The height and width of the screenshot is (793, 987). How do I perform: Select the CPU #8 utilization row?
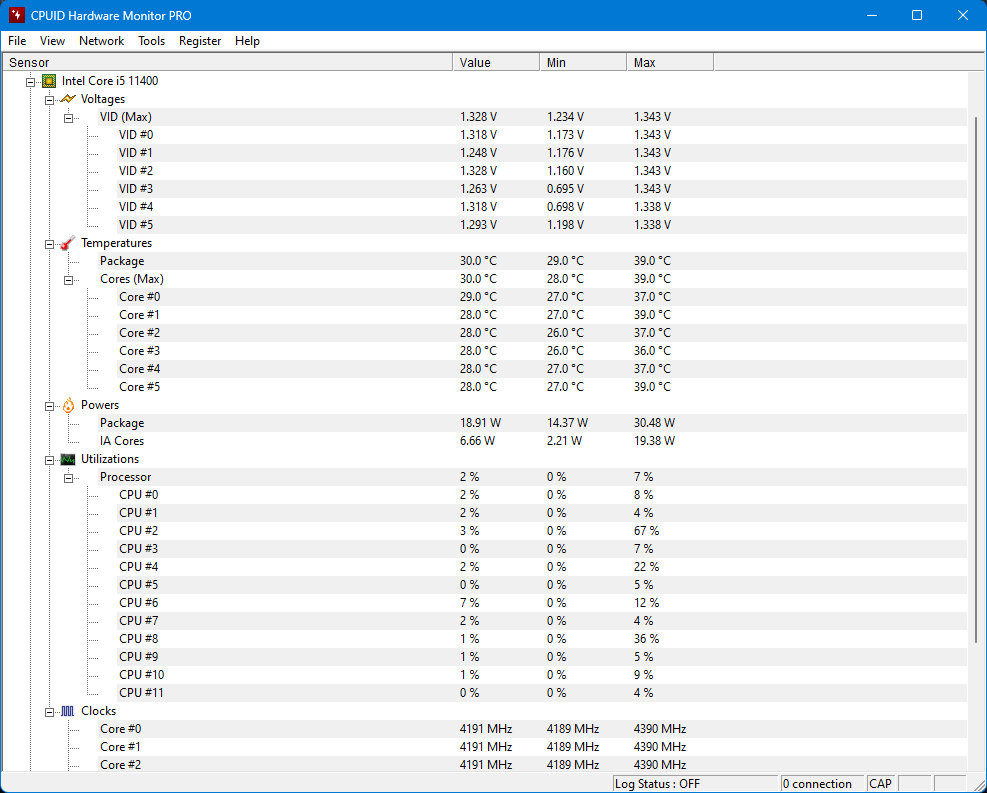(x=542, y=638)
